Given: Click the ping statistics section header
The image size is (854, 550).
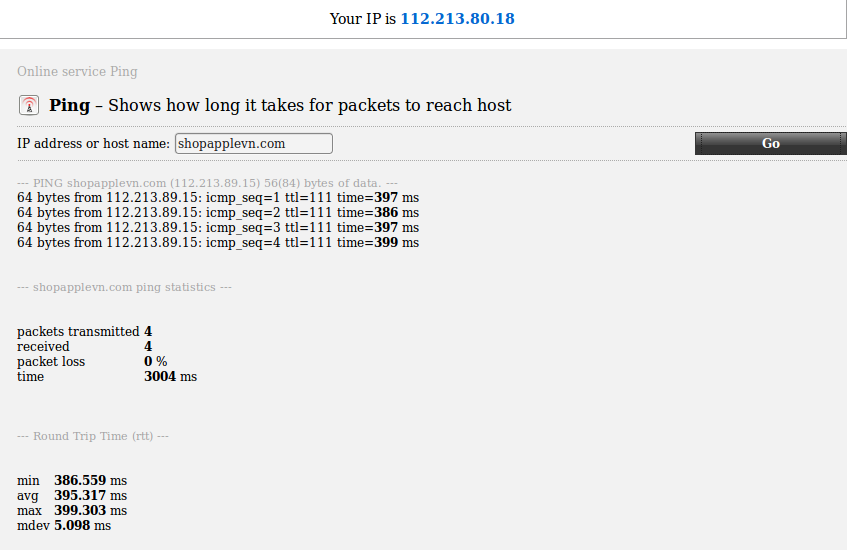Looking at the screenshot, I should [124, 287].
